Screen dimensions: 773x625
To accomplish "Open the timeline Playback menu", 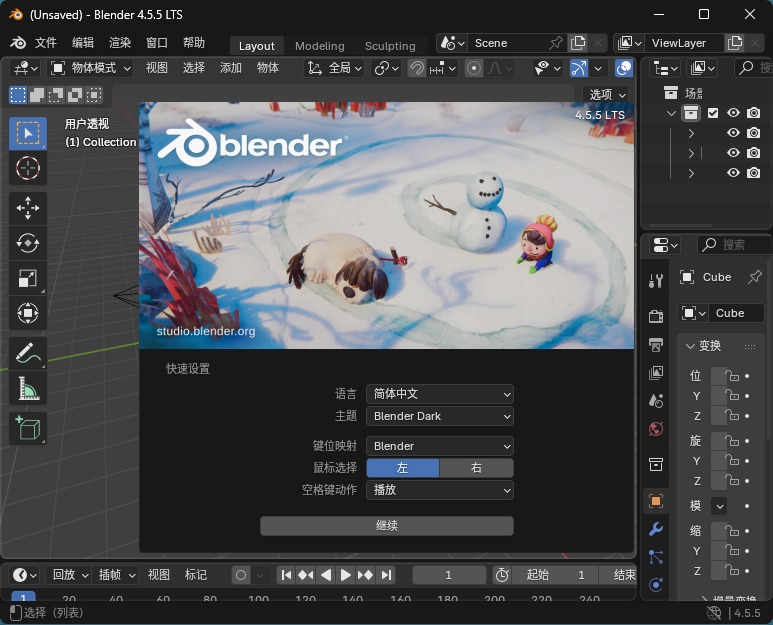I will 69,575.
